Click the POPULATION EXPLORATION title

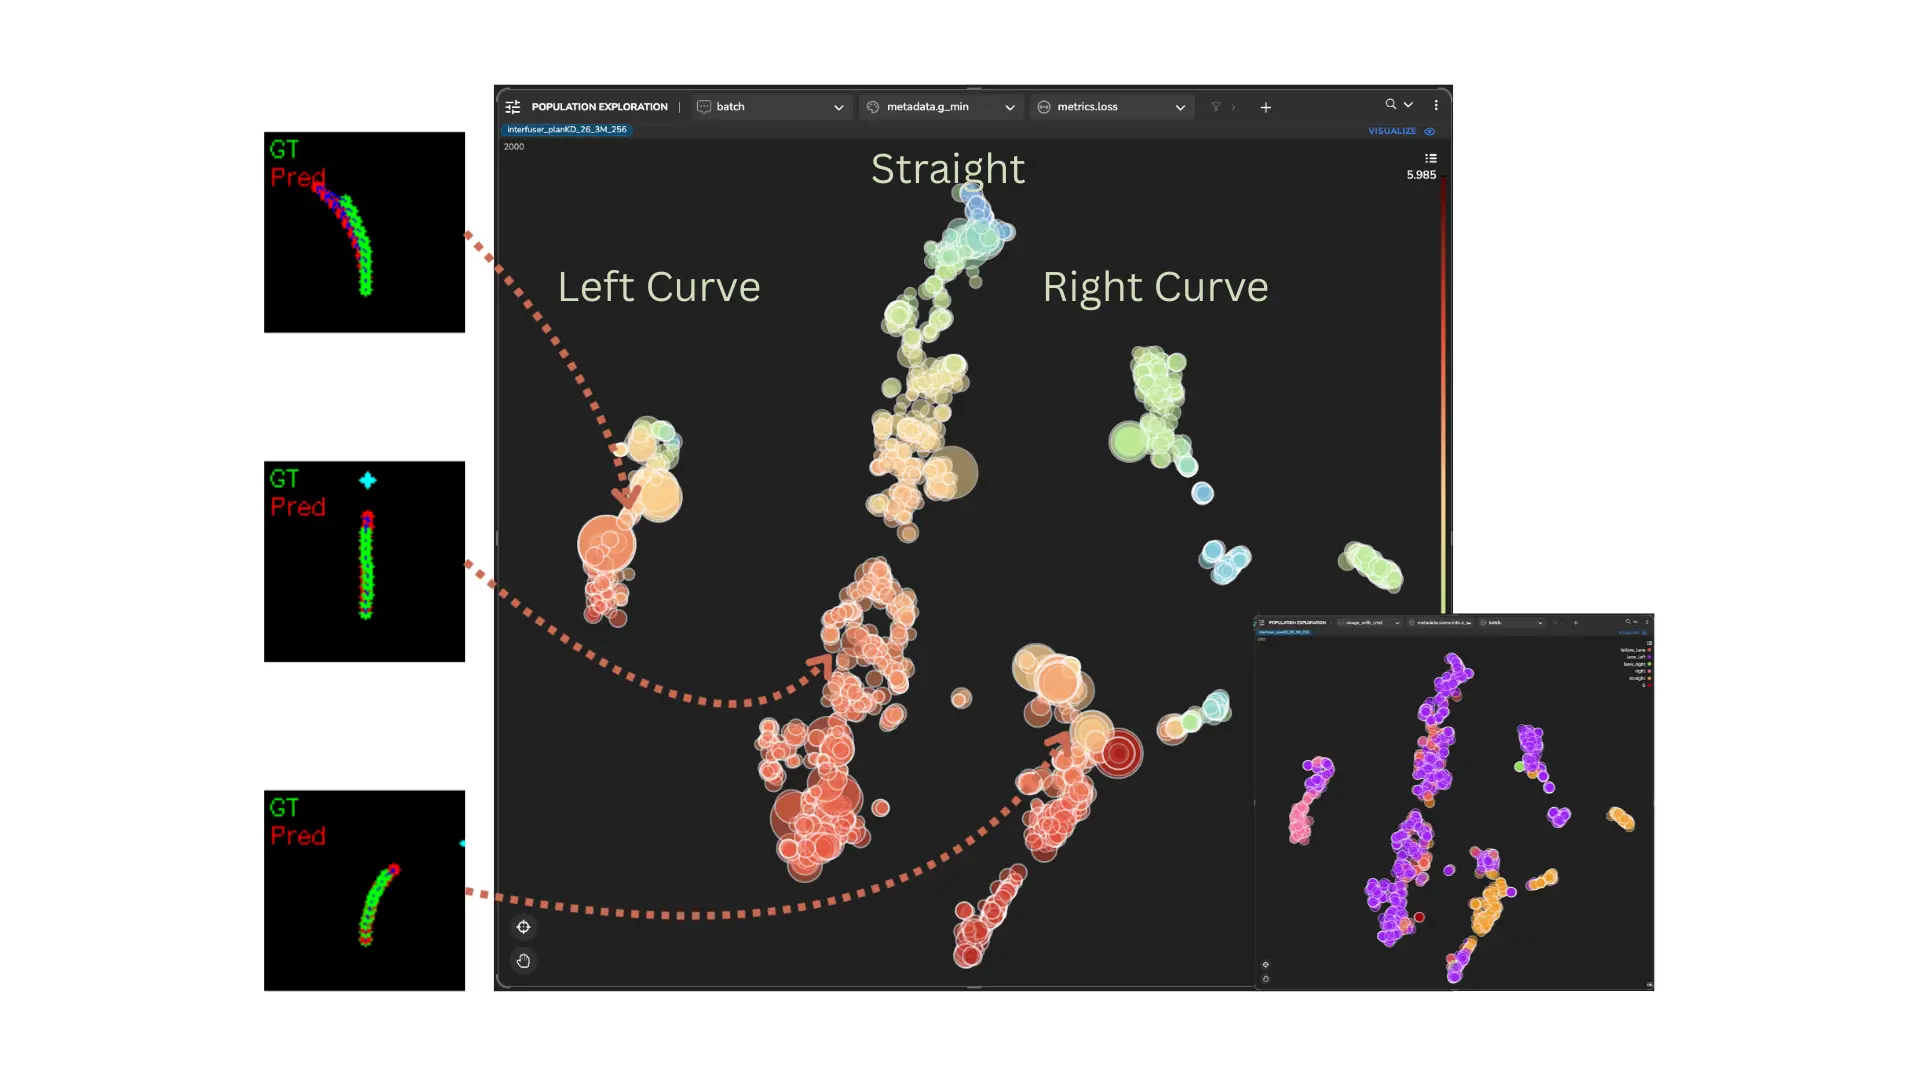click(599, 107)
